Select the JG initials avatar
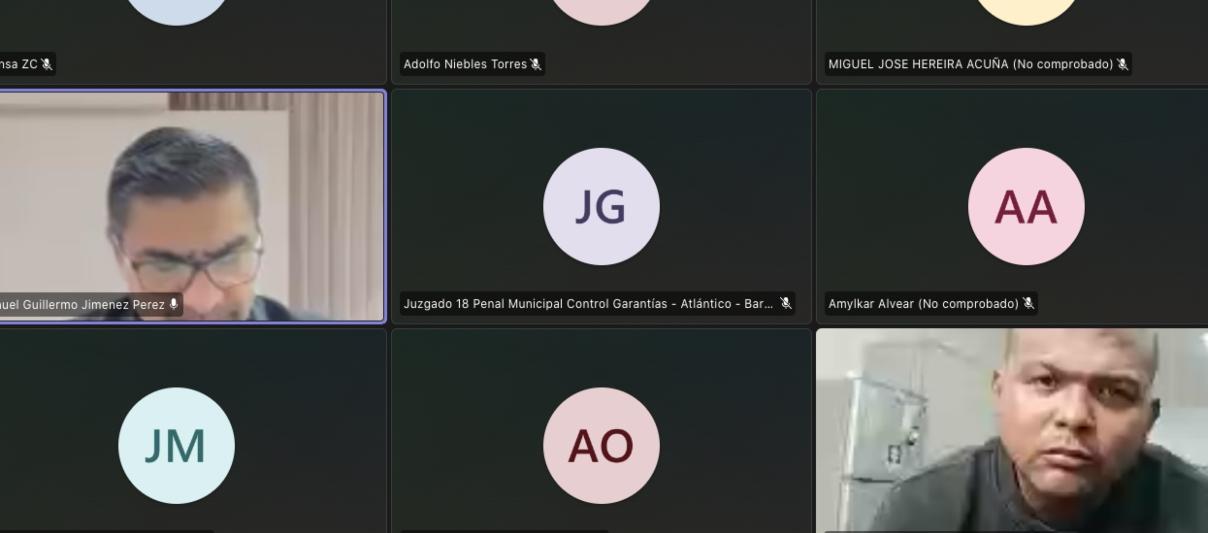The width and height of the screenshot is (1208, 533). 601,207
